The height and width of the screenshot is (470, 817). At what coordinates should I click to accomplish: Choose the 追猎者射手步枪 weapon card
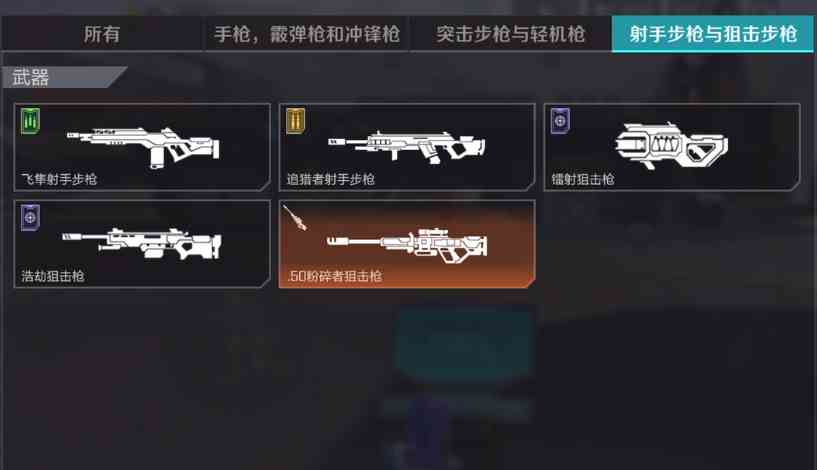pyautogui.click(x=407, y=147)
